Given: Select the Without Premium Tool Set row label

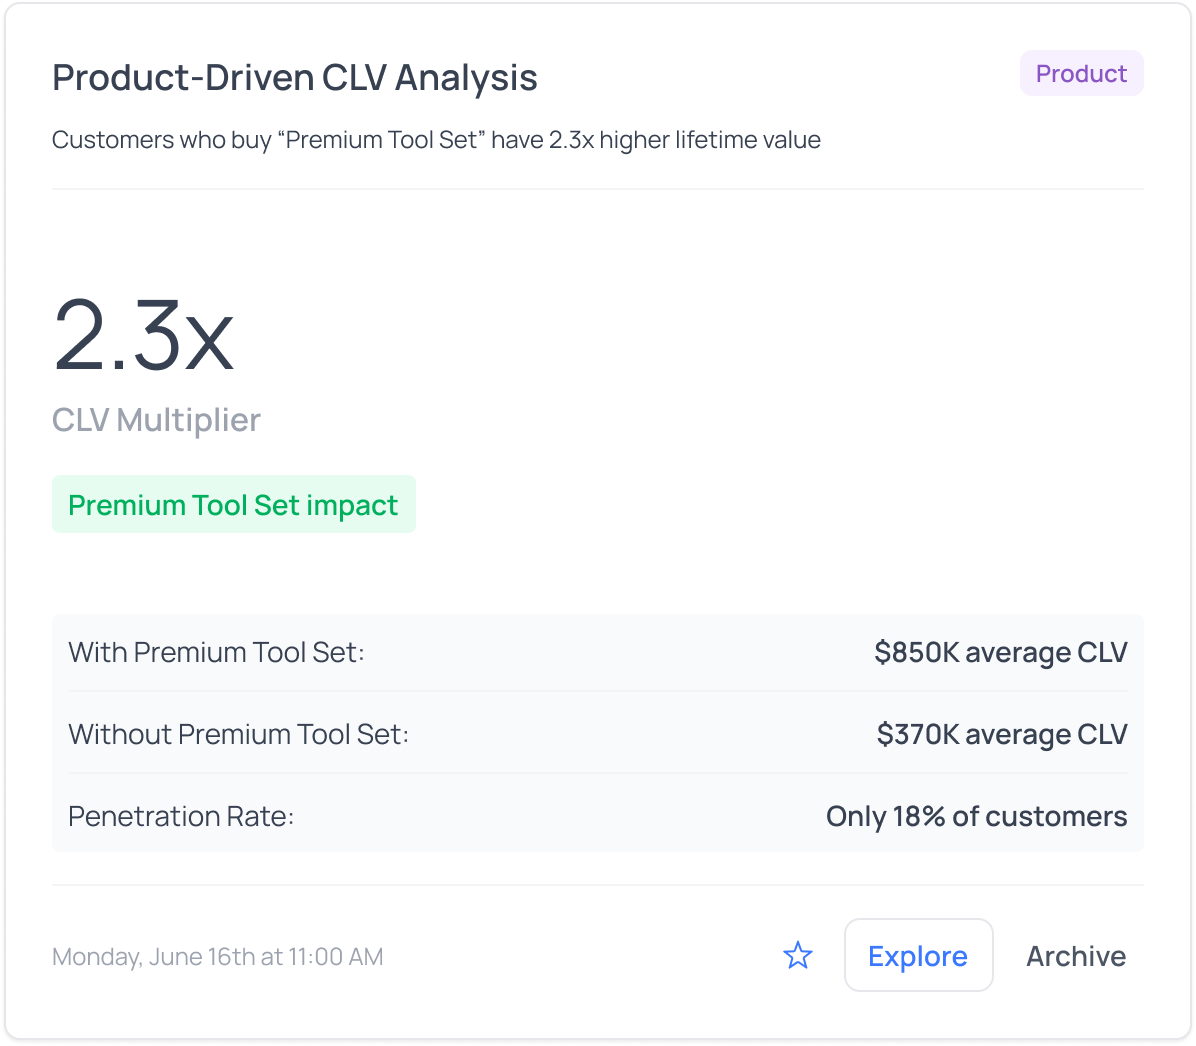Looking at the screenshot, I should (238, 734).
